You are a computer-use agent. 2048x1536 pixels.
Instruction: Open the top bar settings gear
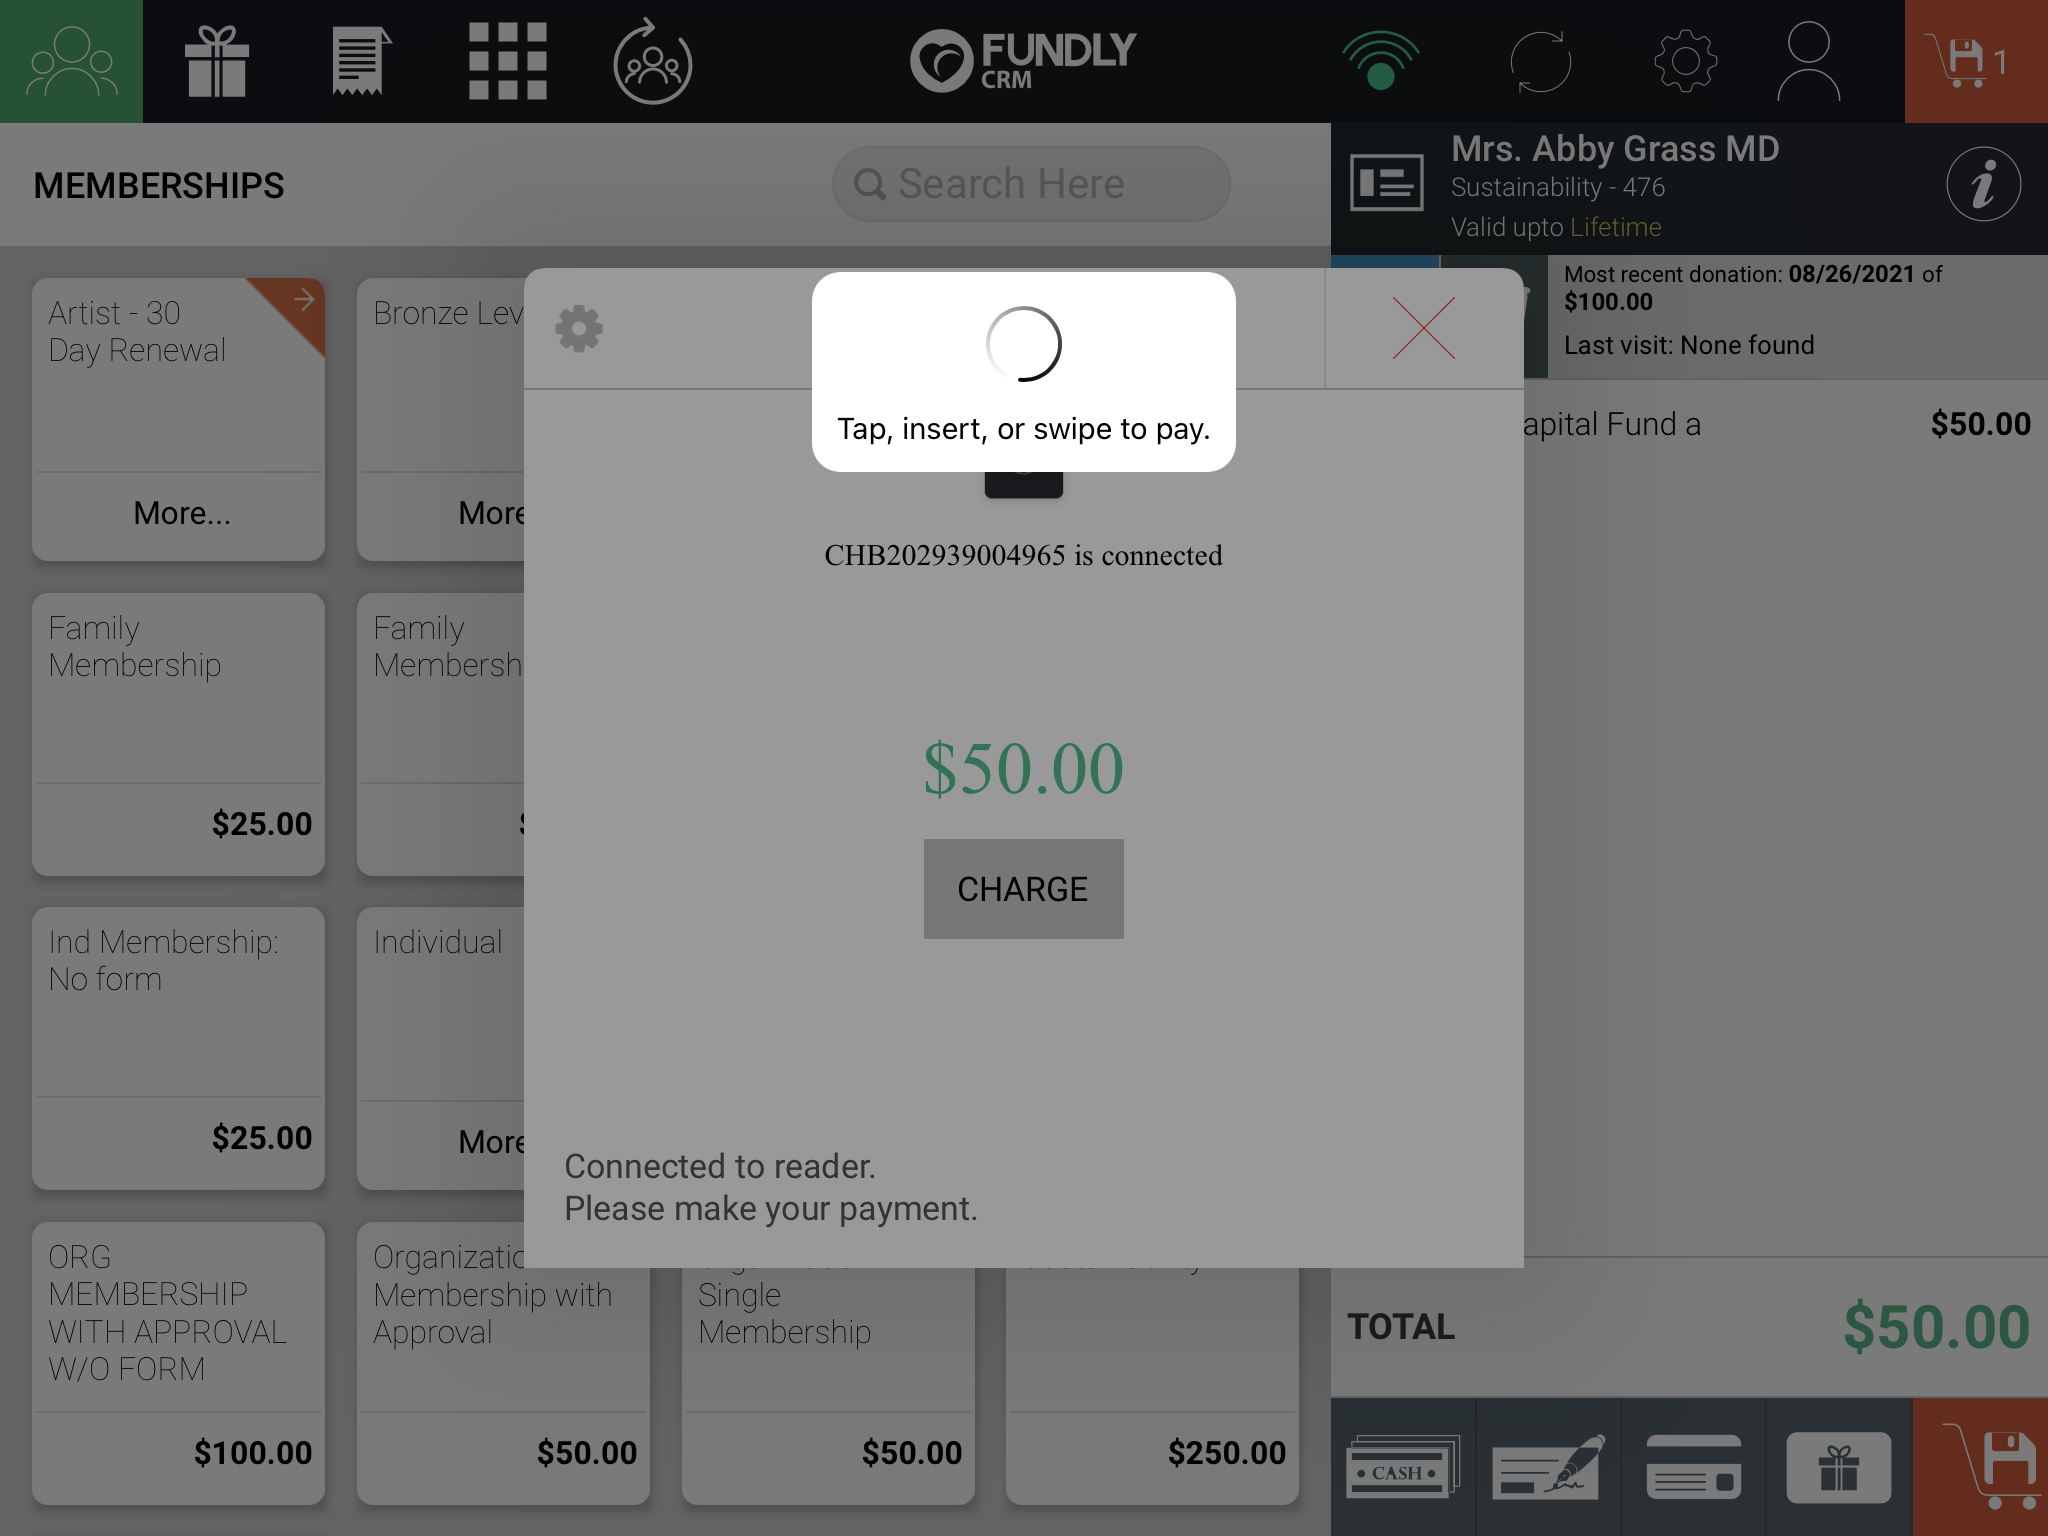pos(1686,62)
